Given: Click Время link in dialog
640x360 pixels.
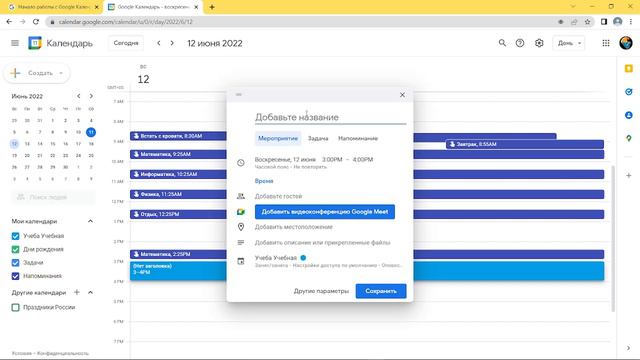Looking at the screenshot, I should [x=264, y=181].
